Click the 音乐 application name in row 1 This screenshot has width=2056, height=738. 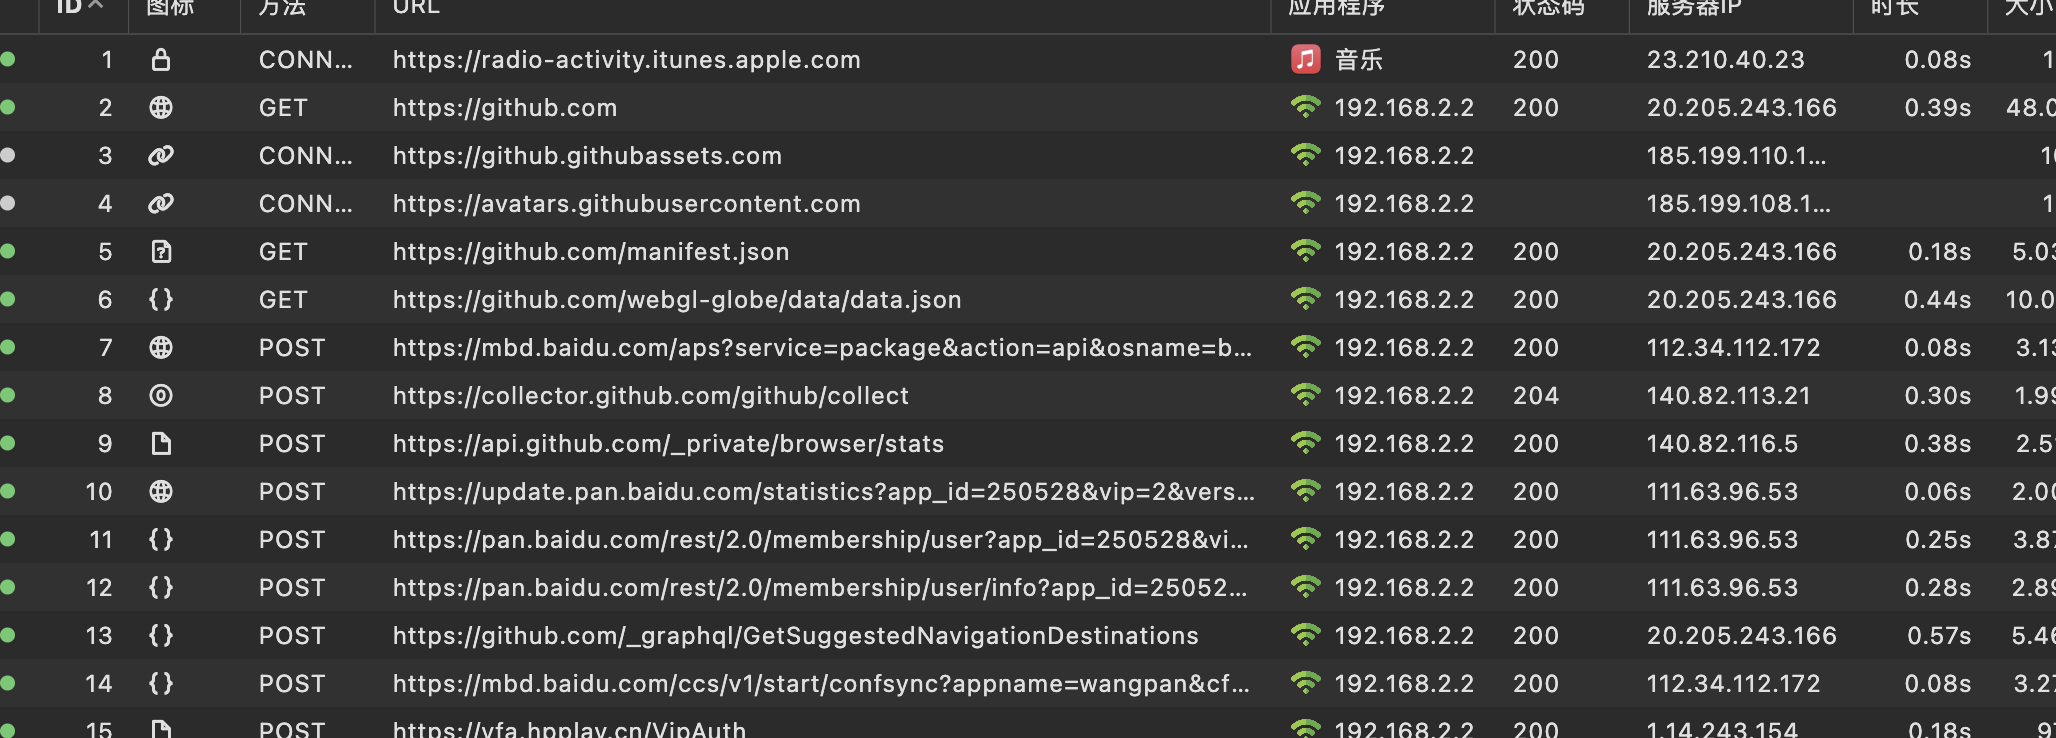coord(1359,60)
